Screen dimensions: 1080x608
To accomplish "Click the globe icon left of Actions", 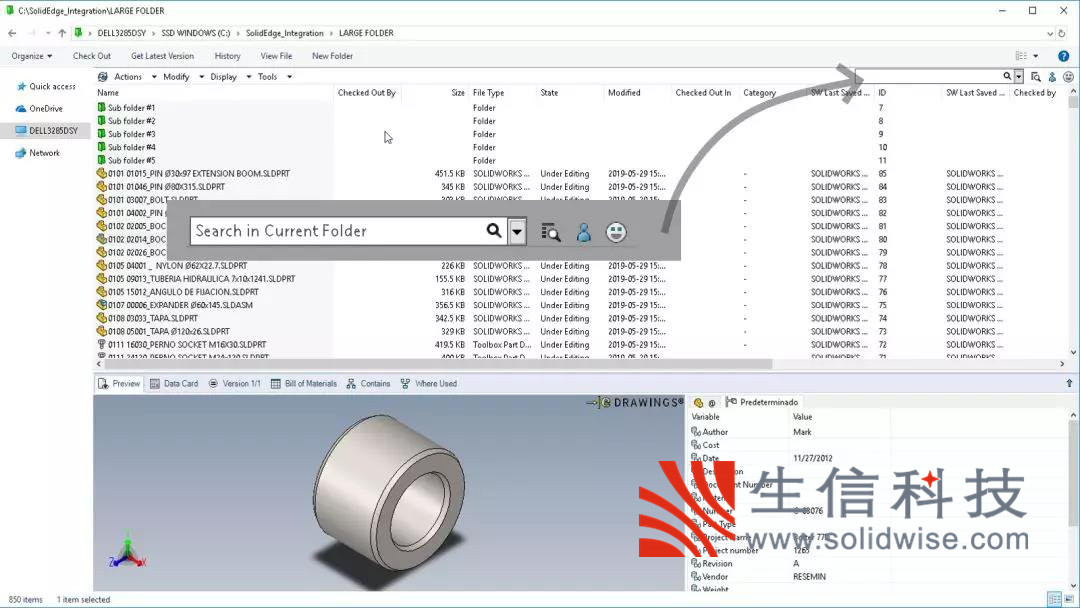I will 103,76.
